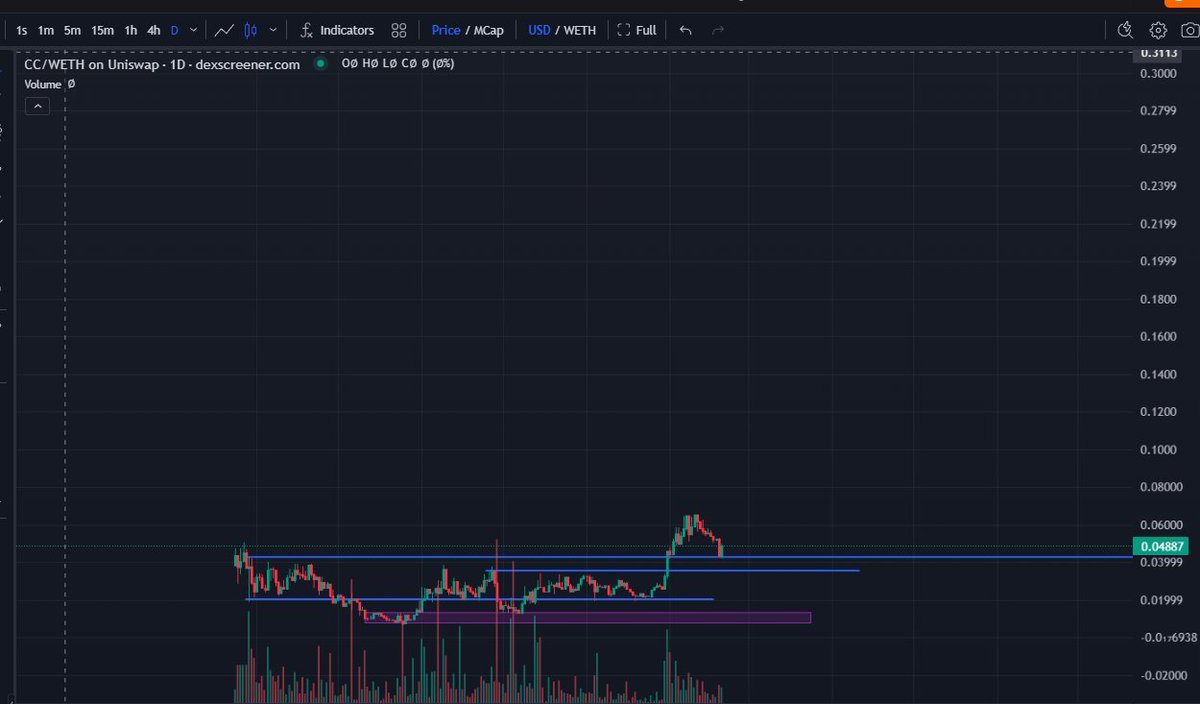Select the 1s timeframe
The width and height of the screenshot is (1200, 704).
[22, 30]
